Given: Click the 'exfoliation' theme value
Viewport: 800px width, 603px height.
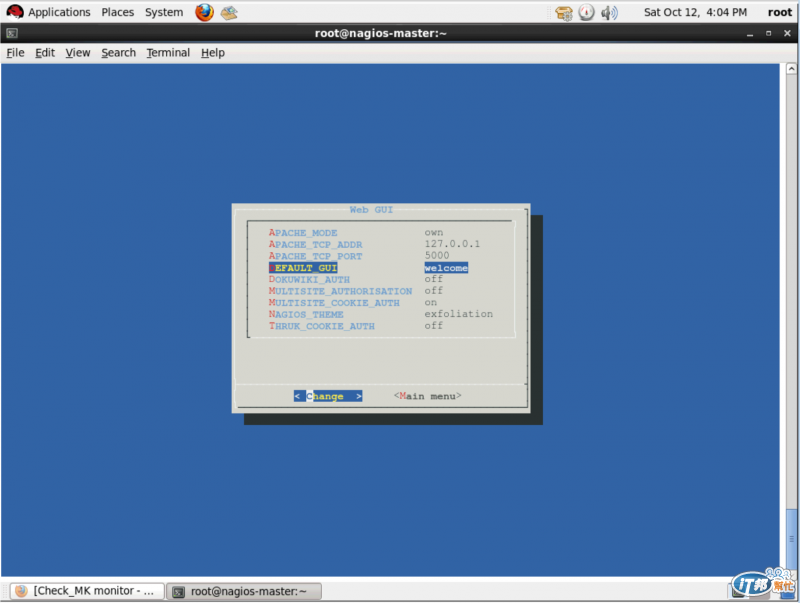Looking at the screenshot, I should click(x=459, y=314).
